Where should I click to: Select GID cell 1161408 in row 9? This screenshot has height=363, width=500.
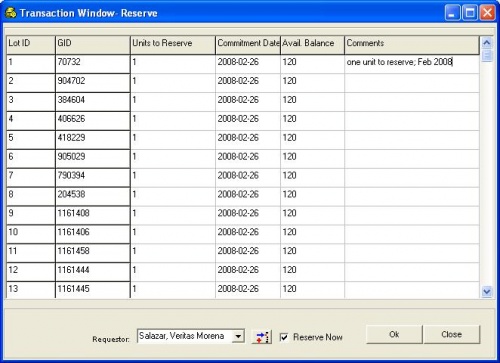click(93, 215)
